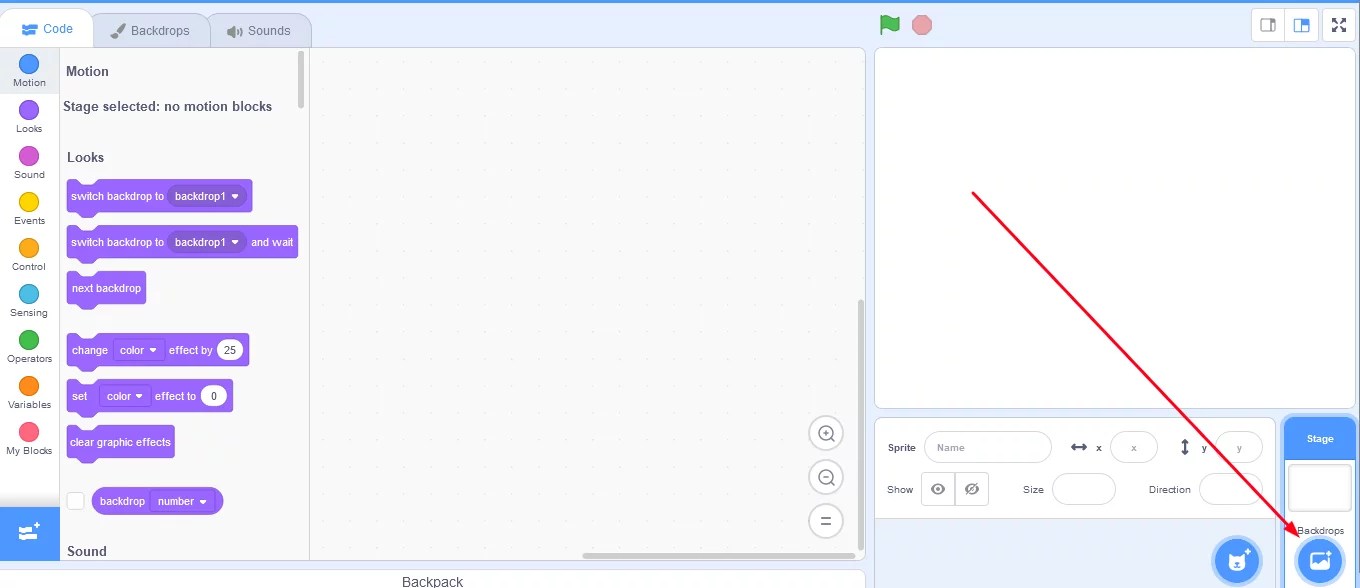This screenshot has height=588, width=1360.
Task: Zoom out the code workspace
Action: (x=826, y=478)
